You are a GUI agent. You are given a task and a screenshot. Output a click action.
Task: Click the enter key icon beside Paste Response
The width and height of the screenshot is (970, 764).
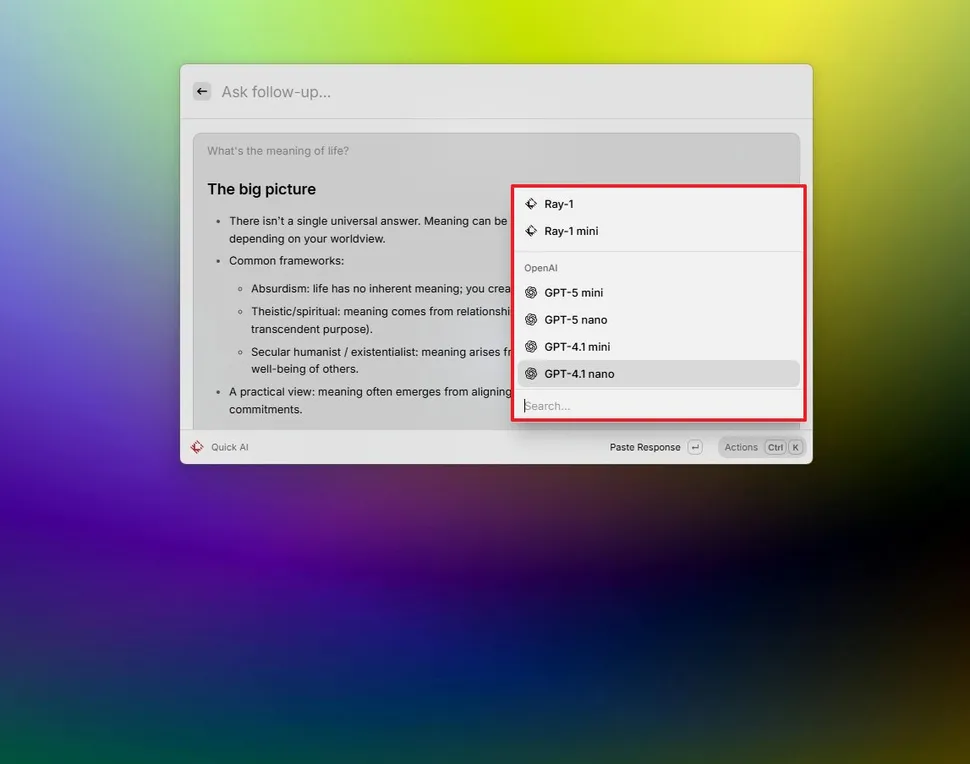pos(695,447)
